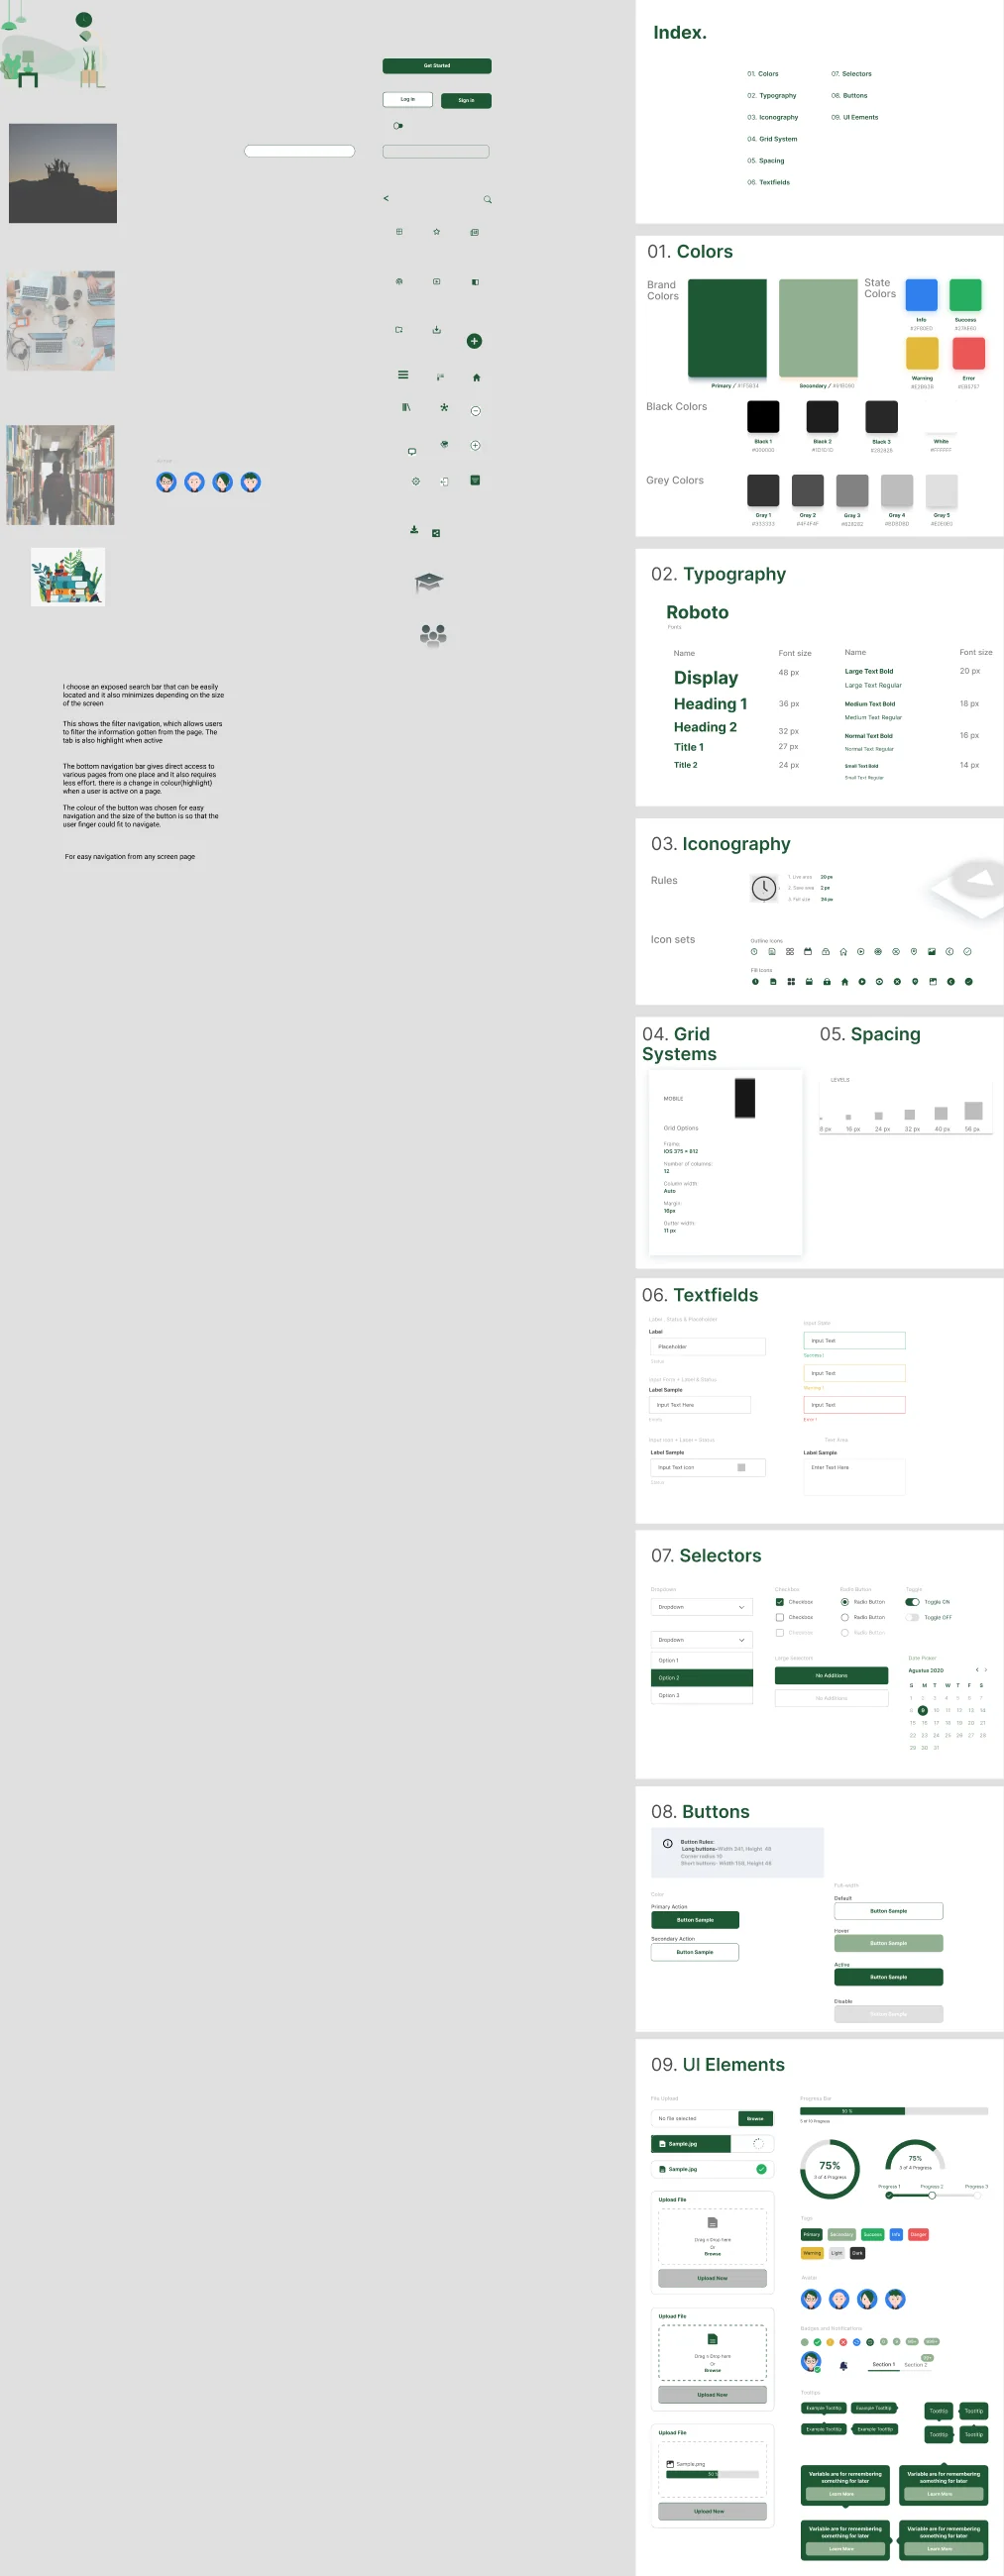The image size is (1004, 2576).
Task: Click the notification bell icon
Action: 843,2366
